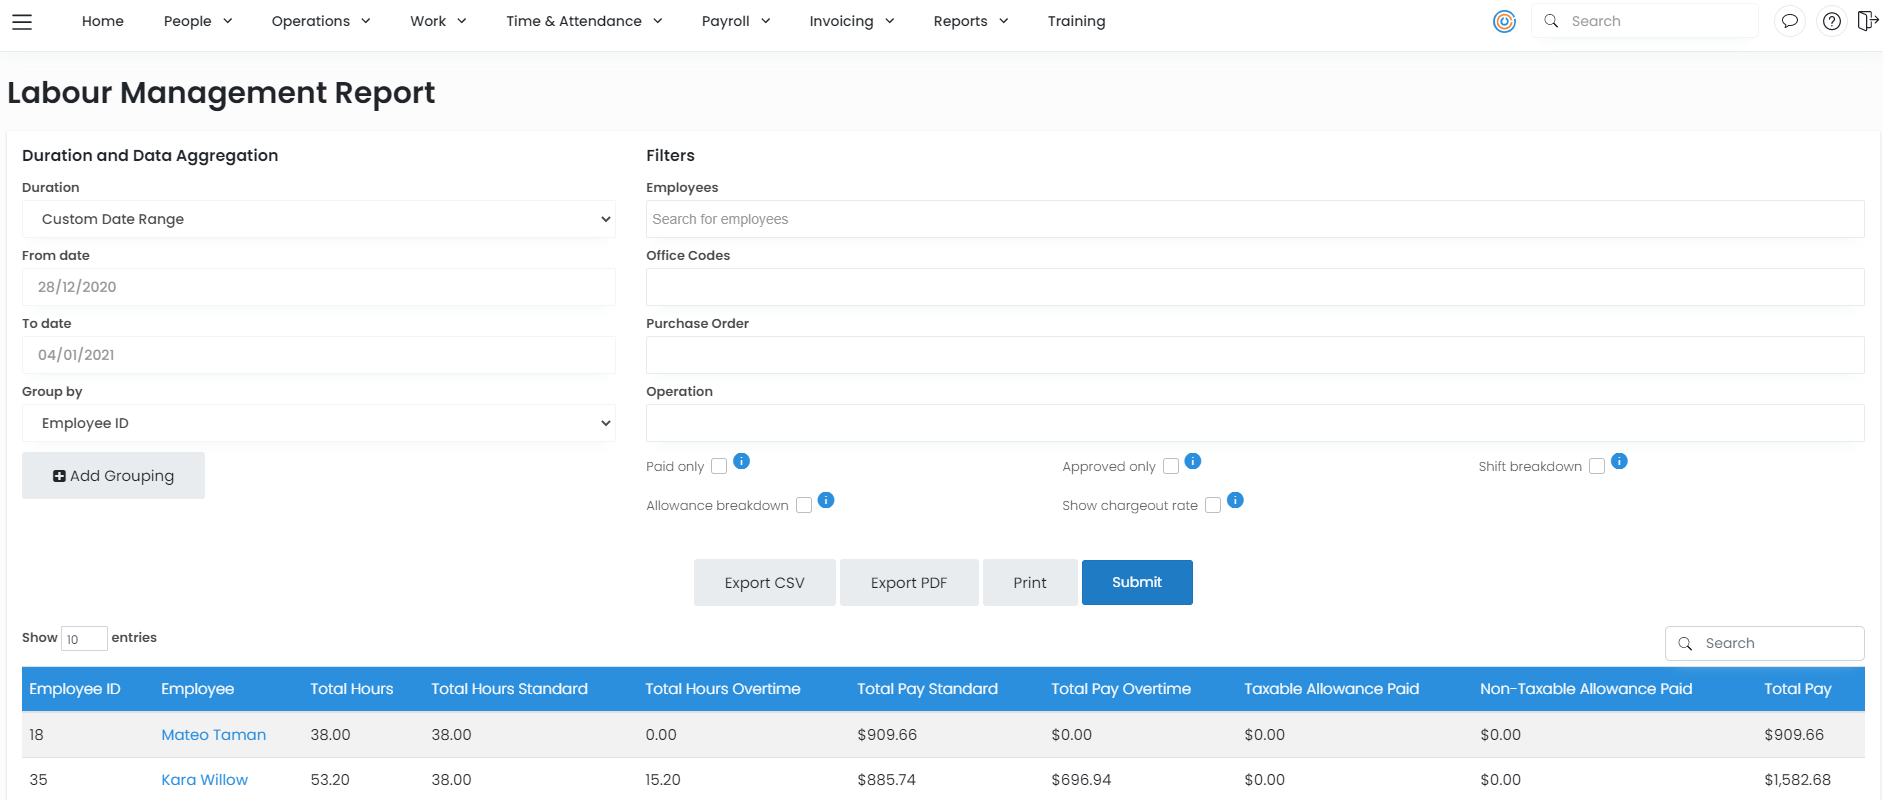Select the 15.20 overtime hours cell

[662, 780]
